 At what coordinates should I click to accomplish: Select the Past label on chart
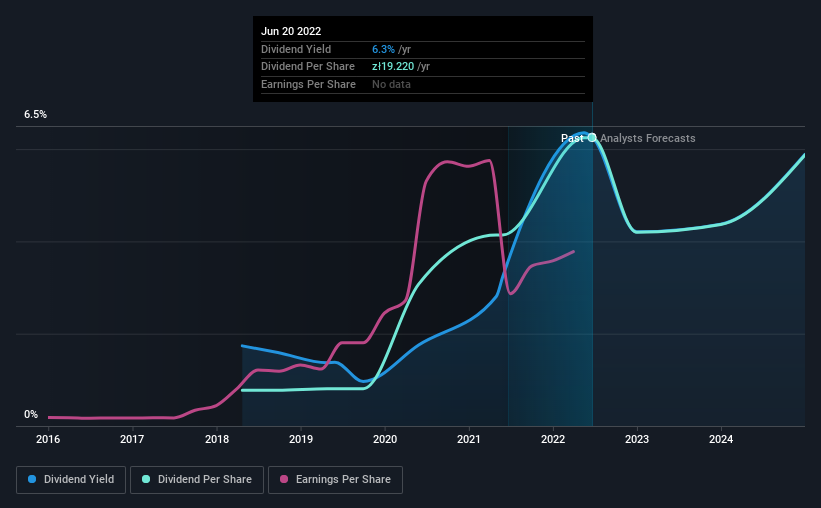[x=572, y=139]
